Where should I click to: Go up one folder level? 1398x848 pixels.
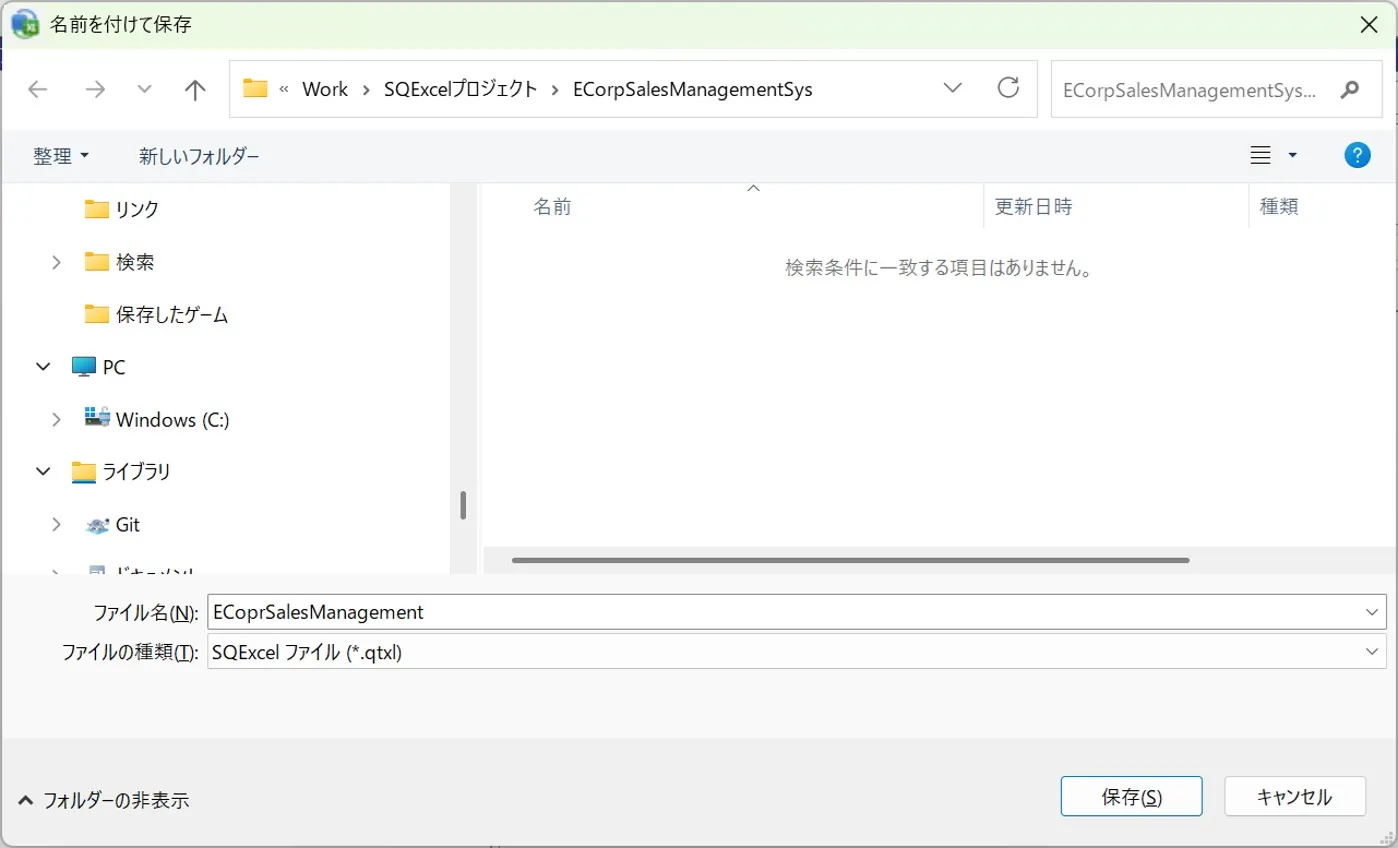click(195, 89)
